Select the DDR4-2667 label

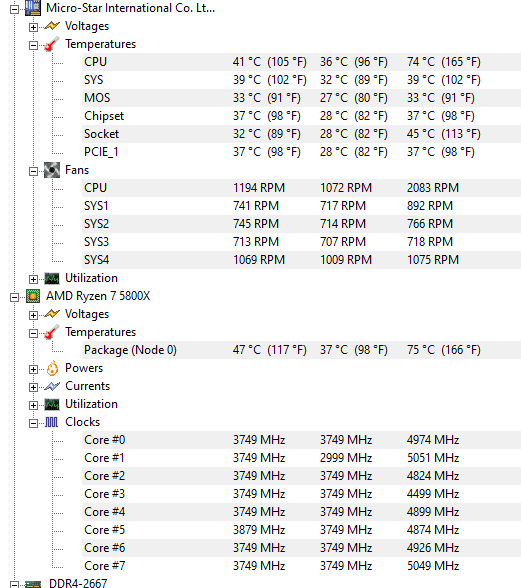coord(78,583)
